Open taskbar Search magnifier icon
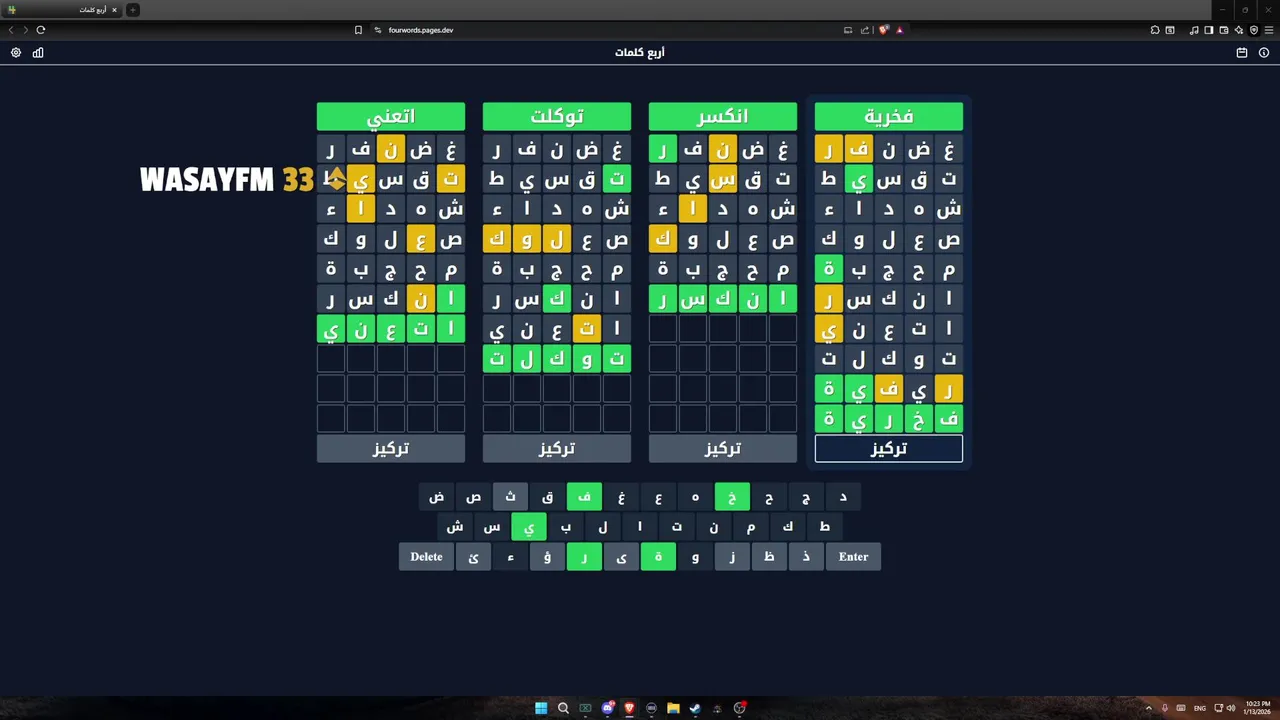Image resolution: width=1280 pixels, height=720 pixels. [x=563, y=708]
